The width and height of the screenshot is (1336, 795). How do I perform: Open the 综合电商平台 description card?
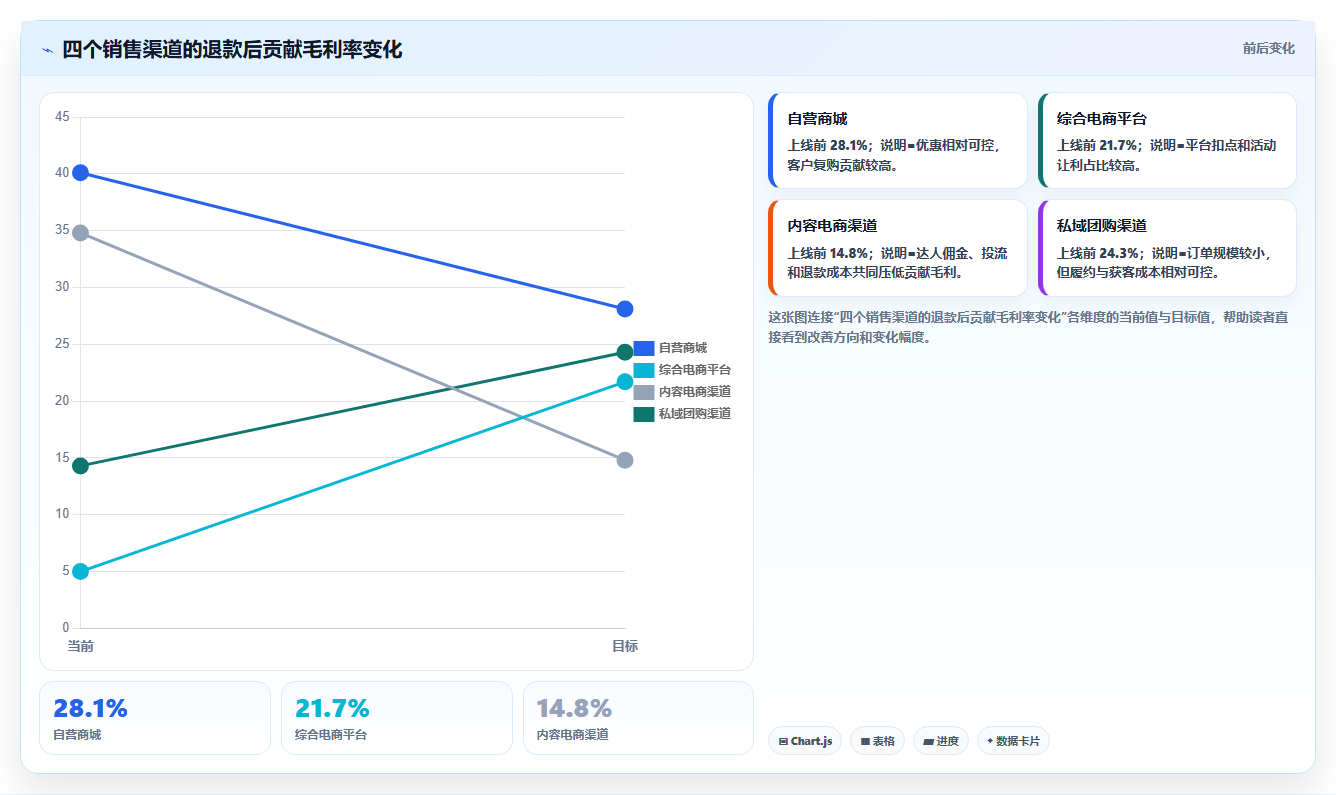[x=1167, y=140]
